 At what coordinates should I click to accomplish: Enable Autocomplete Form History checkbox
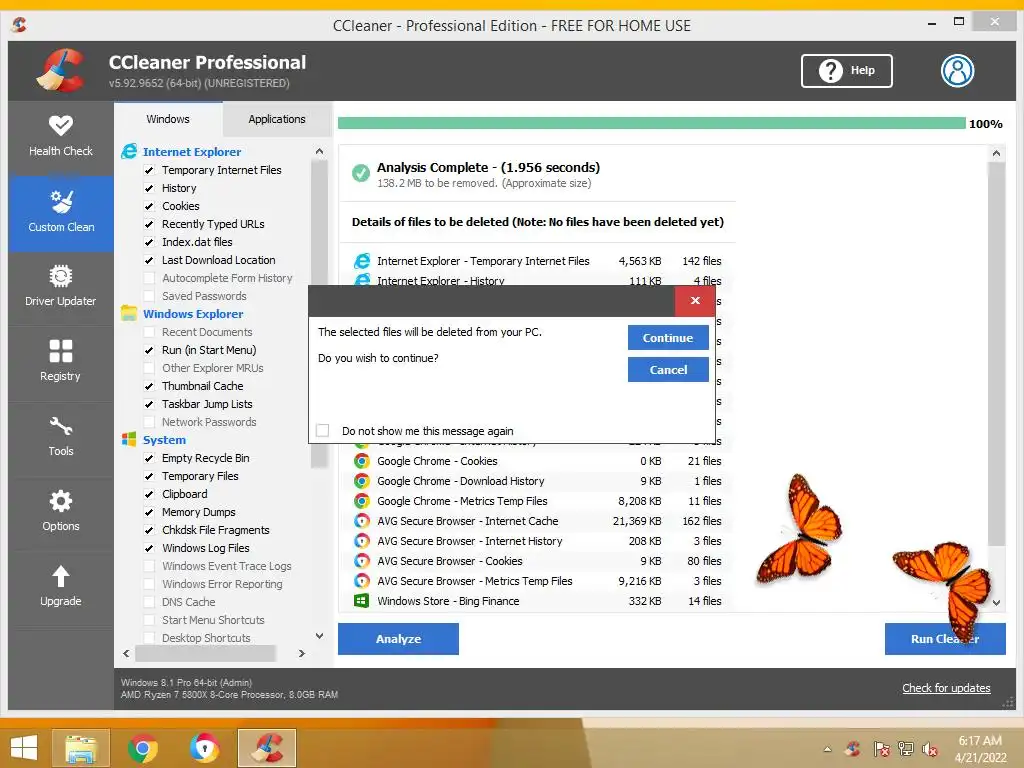[149, 278]
